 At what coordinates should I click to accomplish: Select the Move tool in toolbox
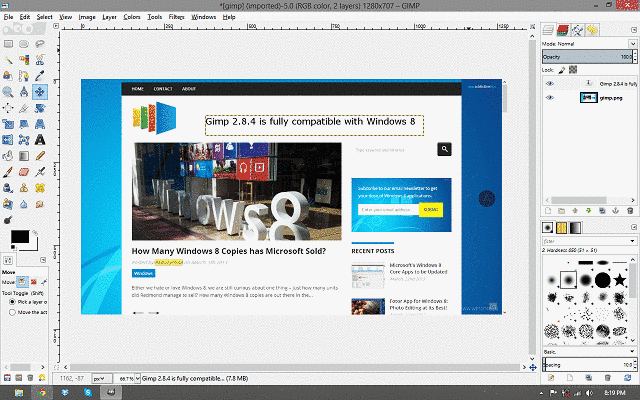point(40,92)
